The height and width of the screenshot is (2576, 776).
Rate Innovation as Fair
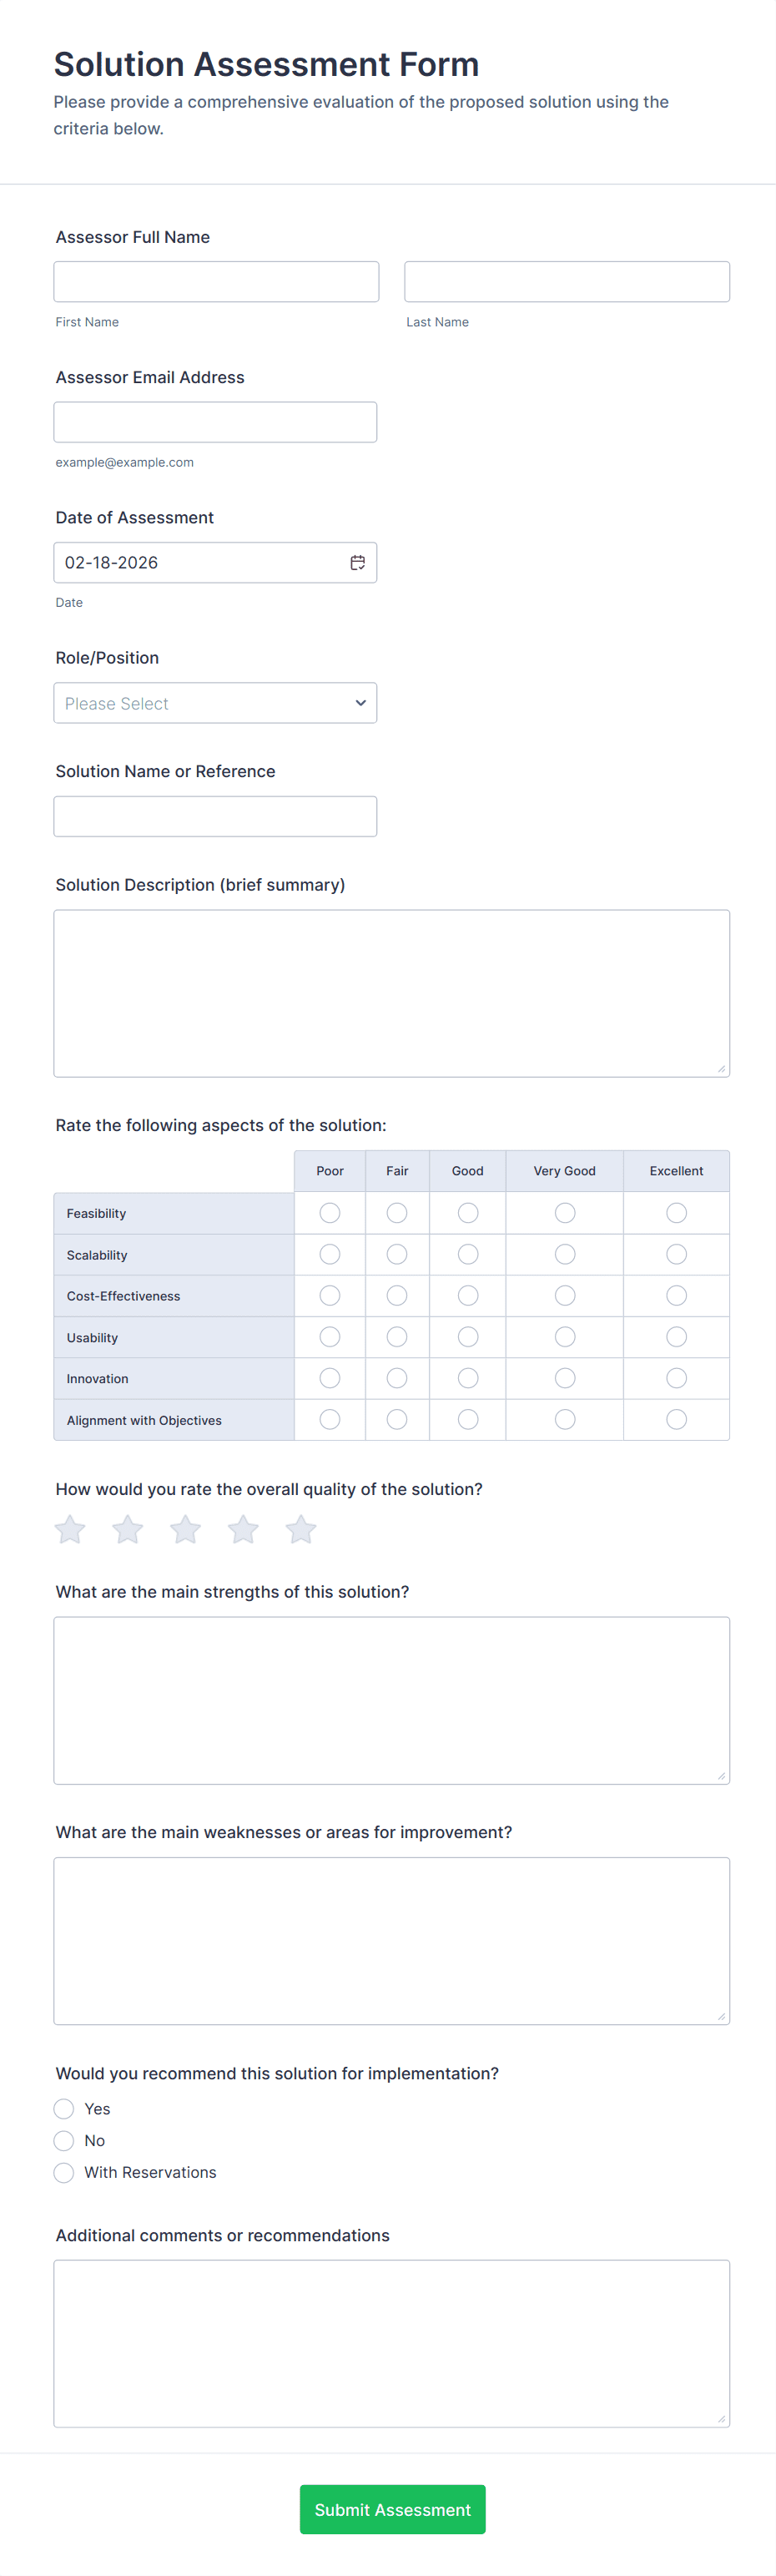(x=397, y=1378)
